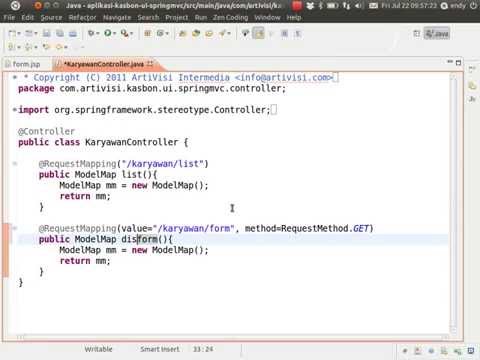480x360 pixels.
Task: Open the Edit menu
Action: coord(28,17)
